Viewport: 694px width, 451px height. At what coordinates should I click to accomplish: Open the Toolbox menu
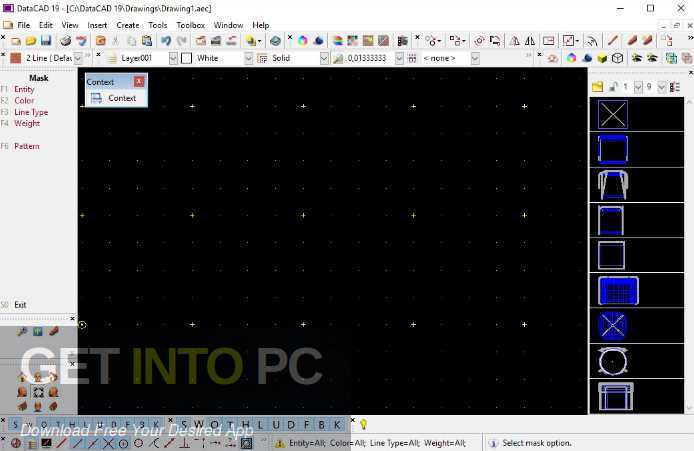pyautogui.click(x=191, y=25)
